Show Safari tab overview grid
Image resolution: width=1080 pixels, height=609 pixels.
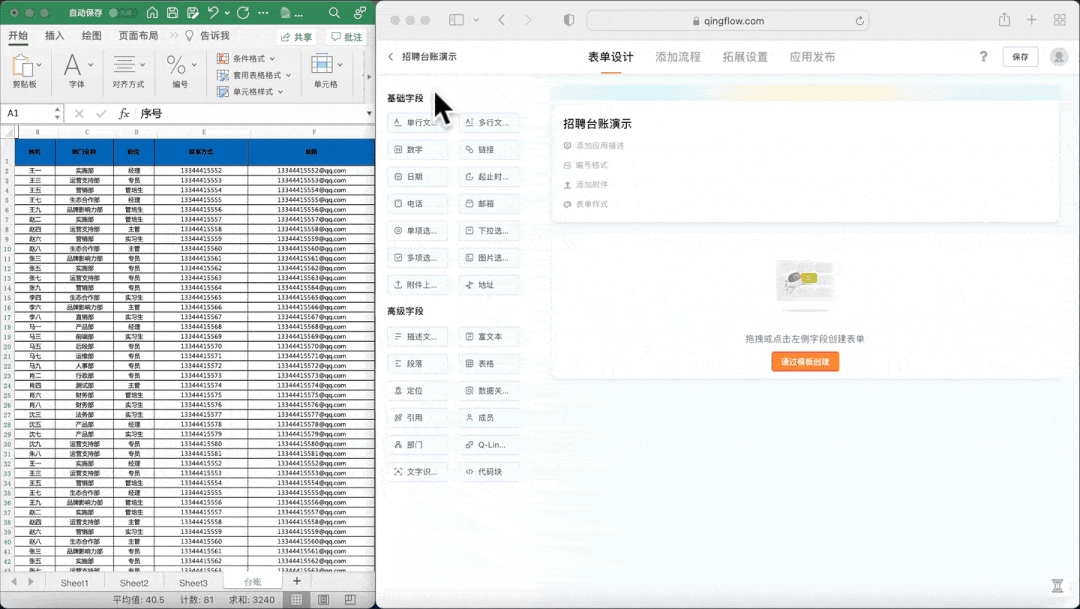click(x=1059, y=20)
